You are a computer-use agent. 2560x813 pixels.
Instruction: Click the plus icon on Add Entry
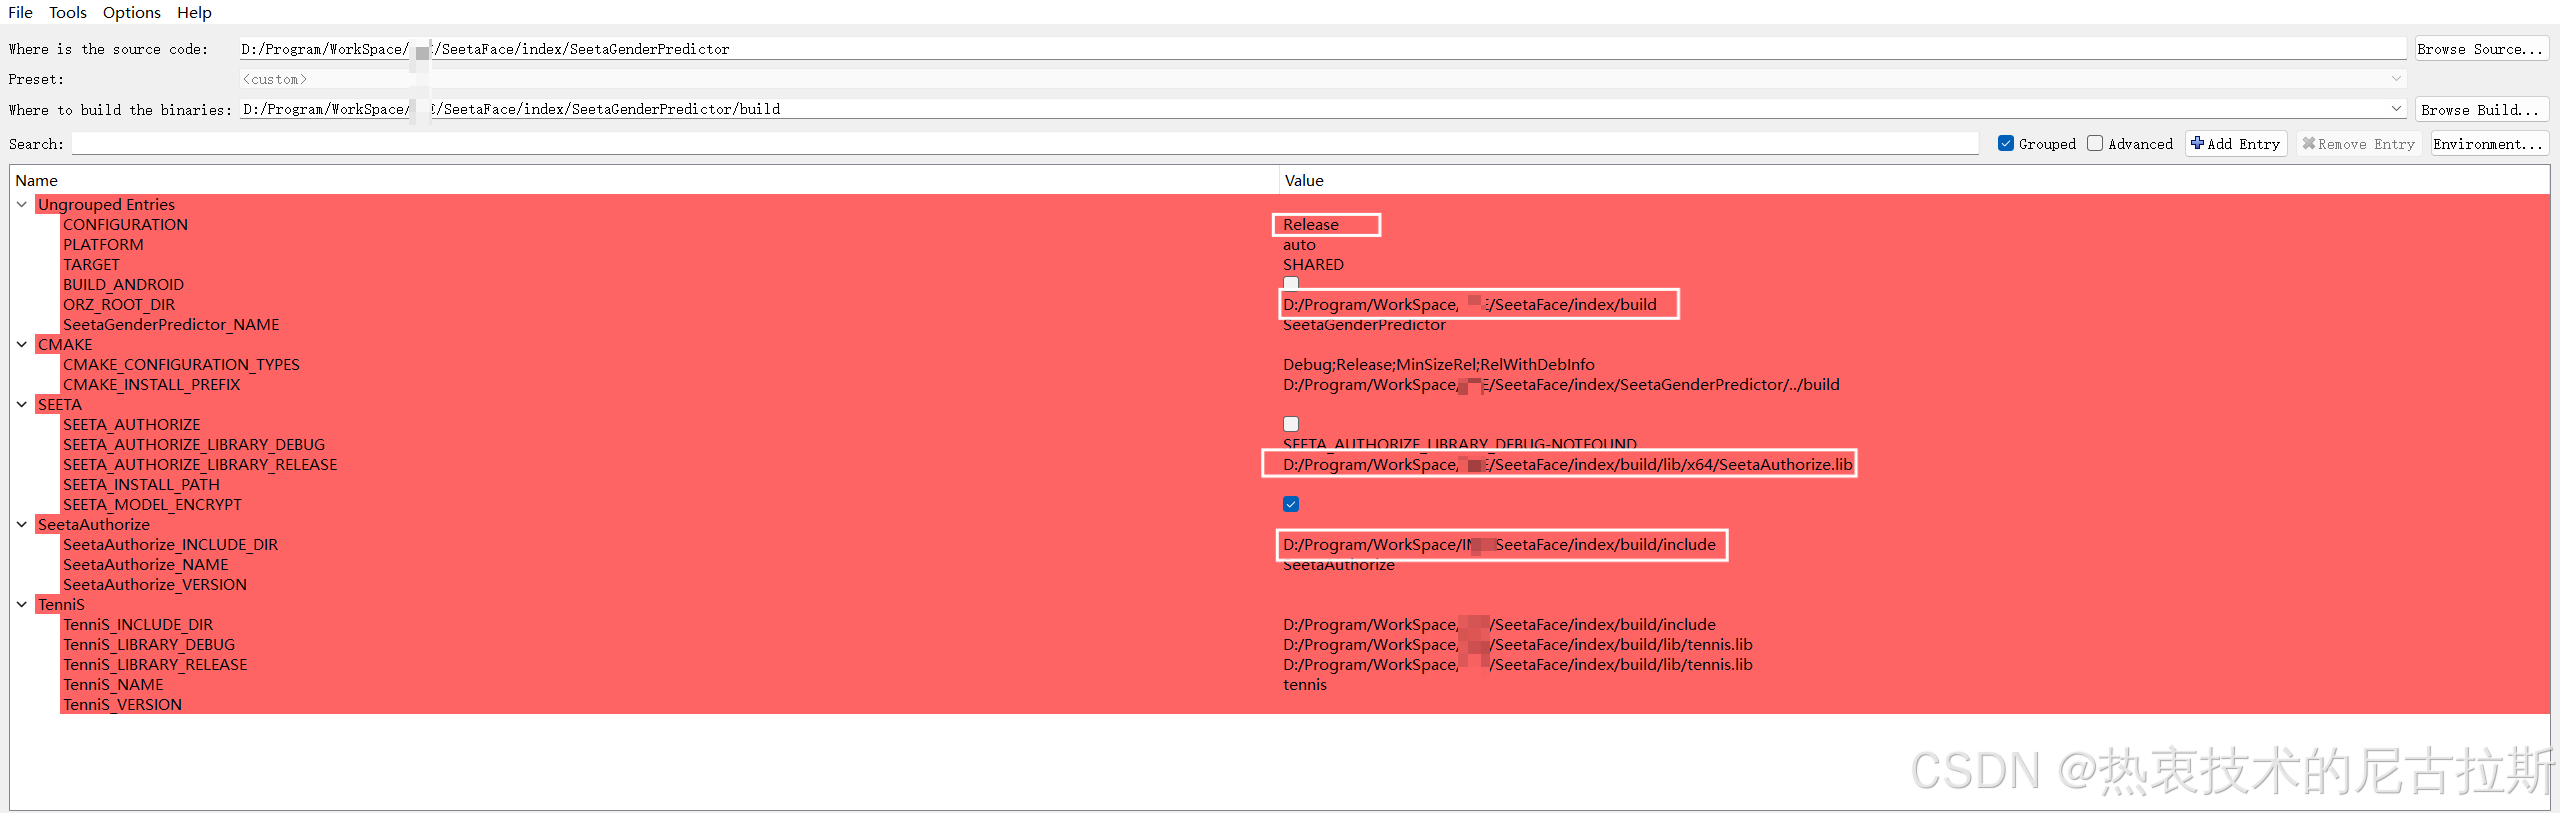point(2197,143)
